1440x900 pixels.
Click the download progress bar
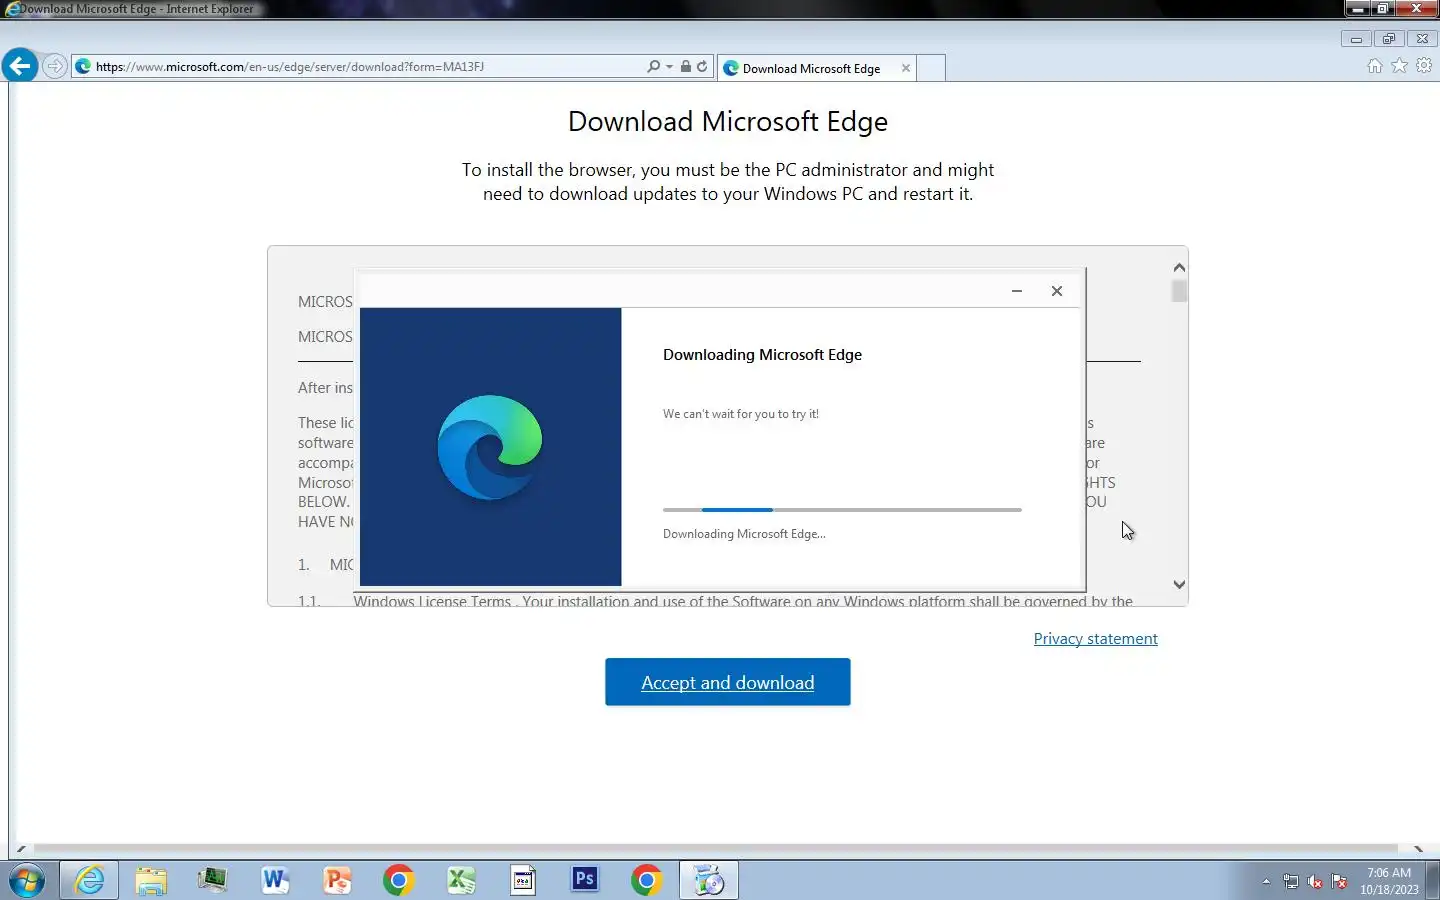[842, 510]
